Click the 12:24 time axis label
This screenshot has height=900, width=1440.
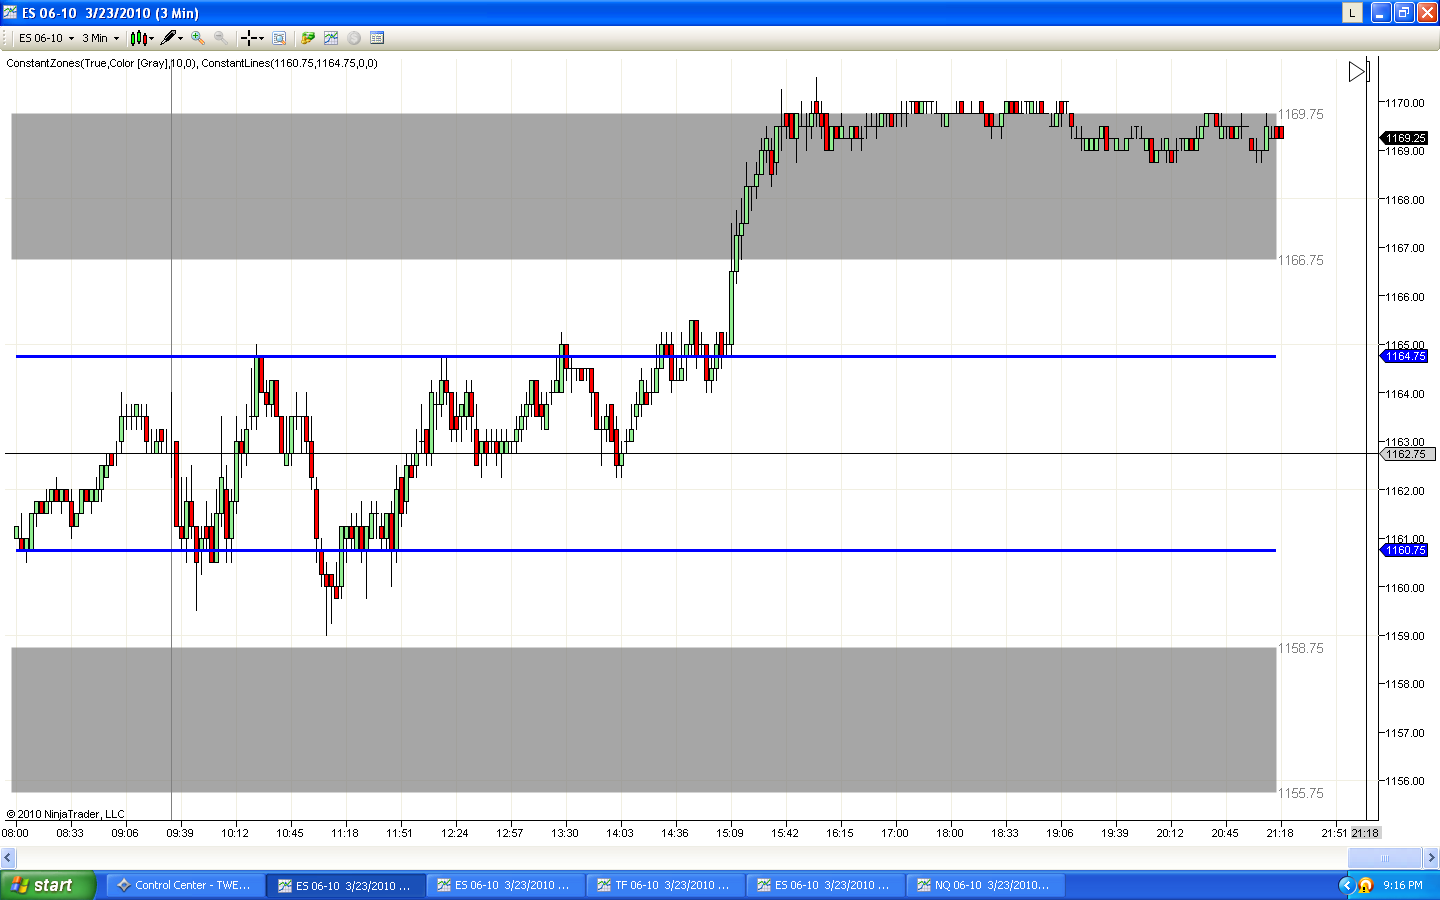click(x=455, y=833)
